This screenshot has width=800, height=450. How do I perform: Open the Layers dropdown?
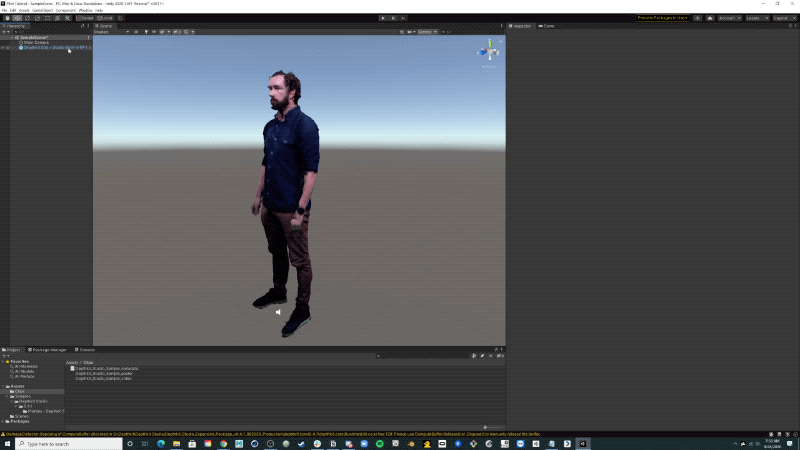pyautogui.click(x=757, y=18)
